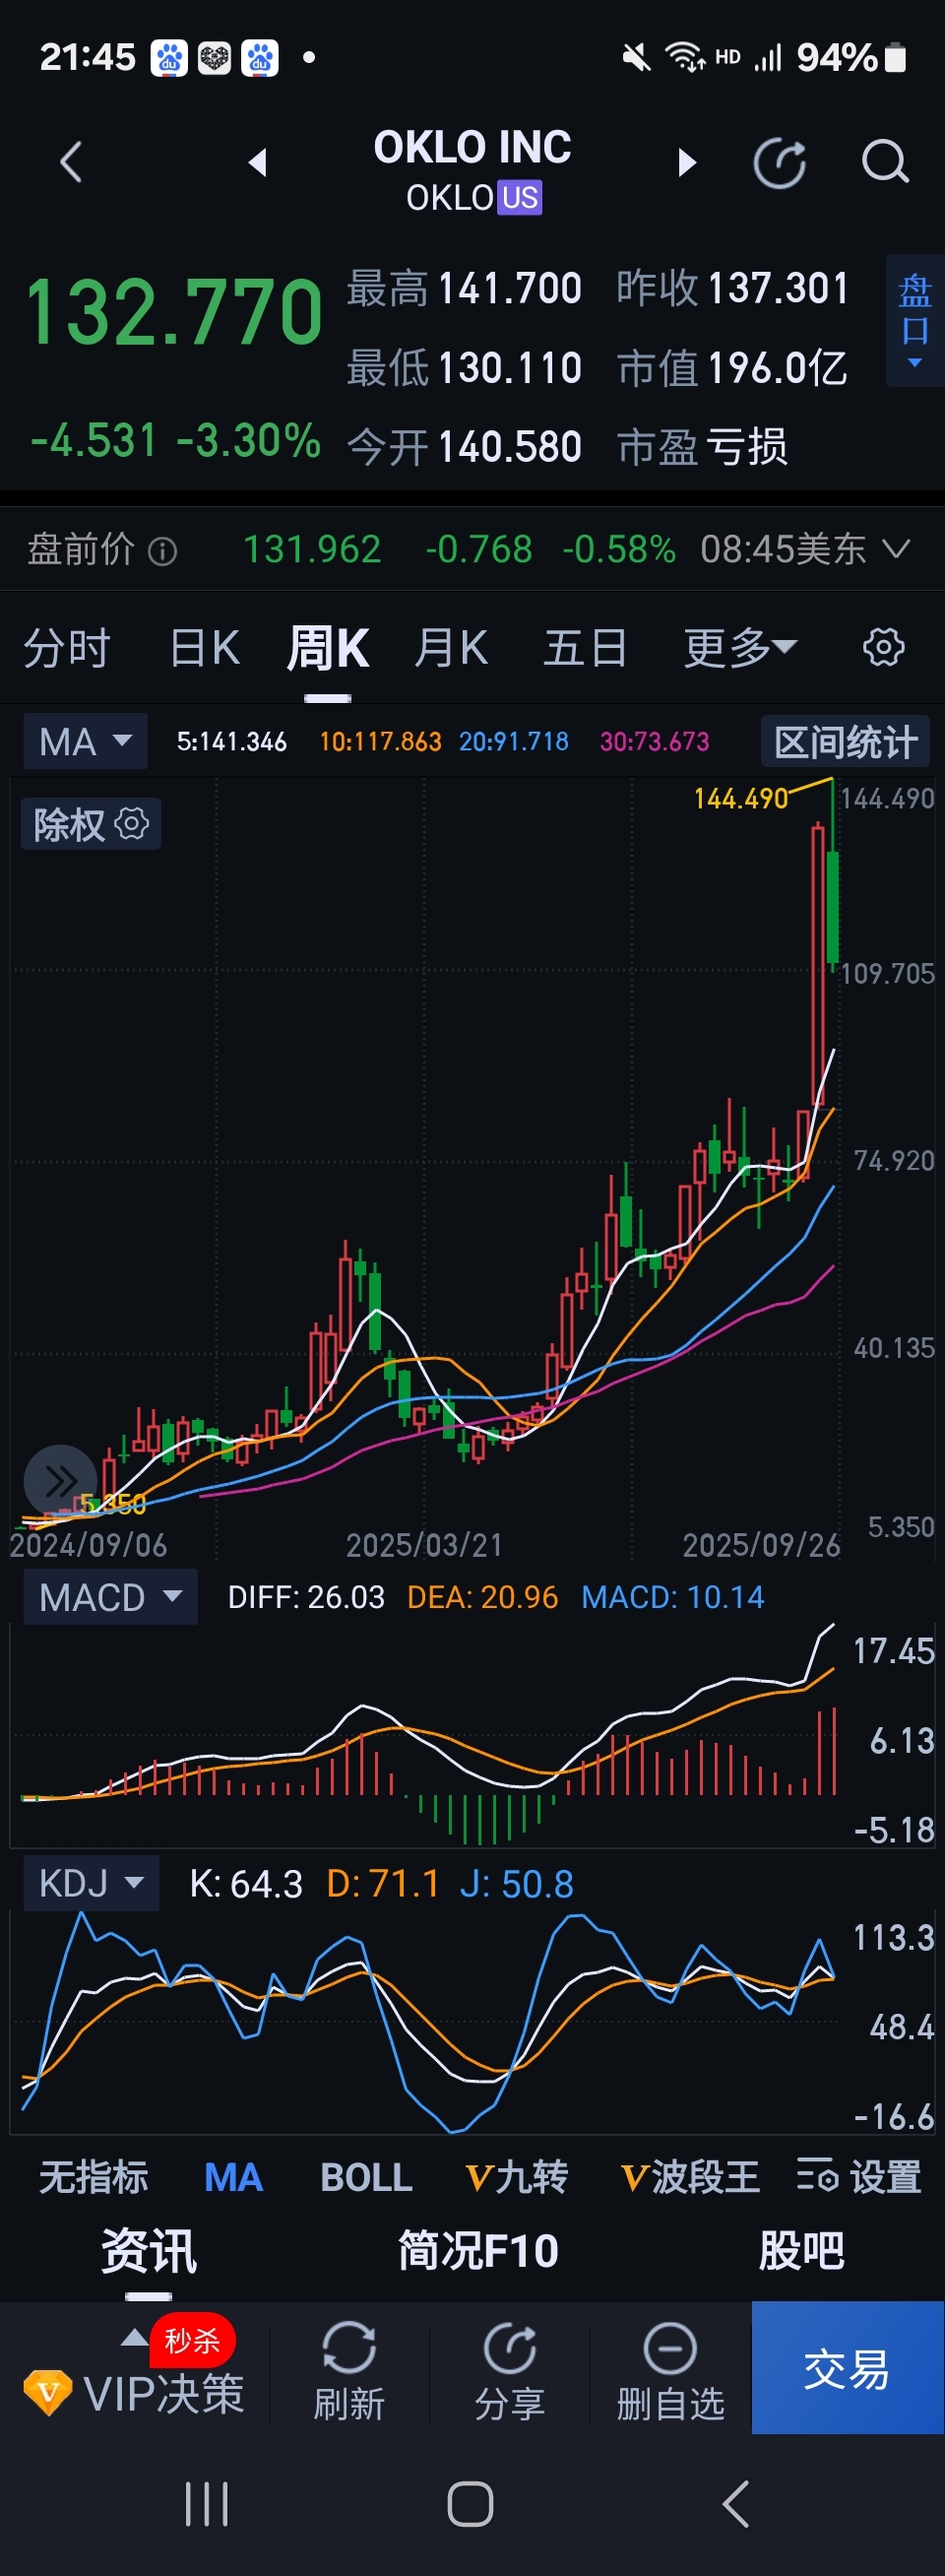Tap the current price 132.770
The width and height of the screenshot is (945, 2576).
pyautogui.click(x=174, y=313)
